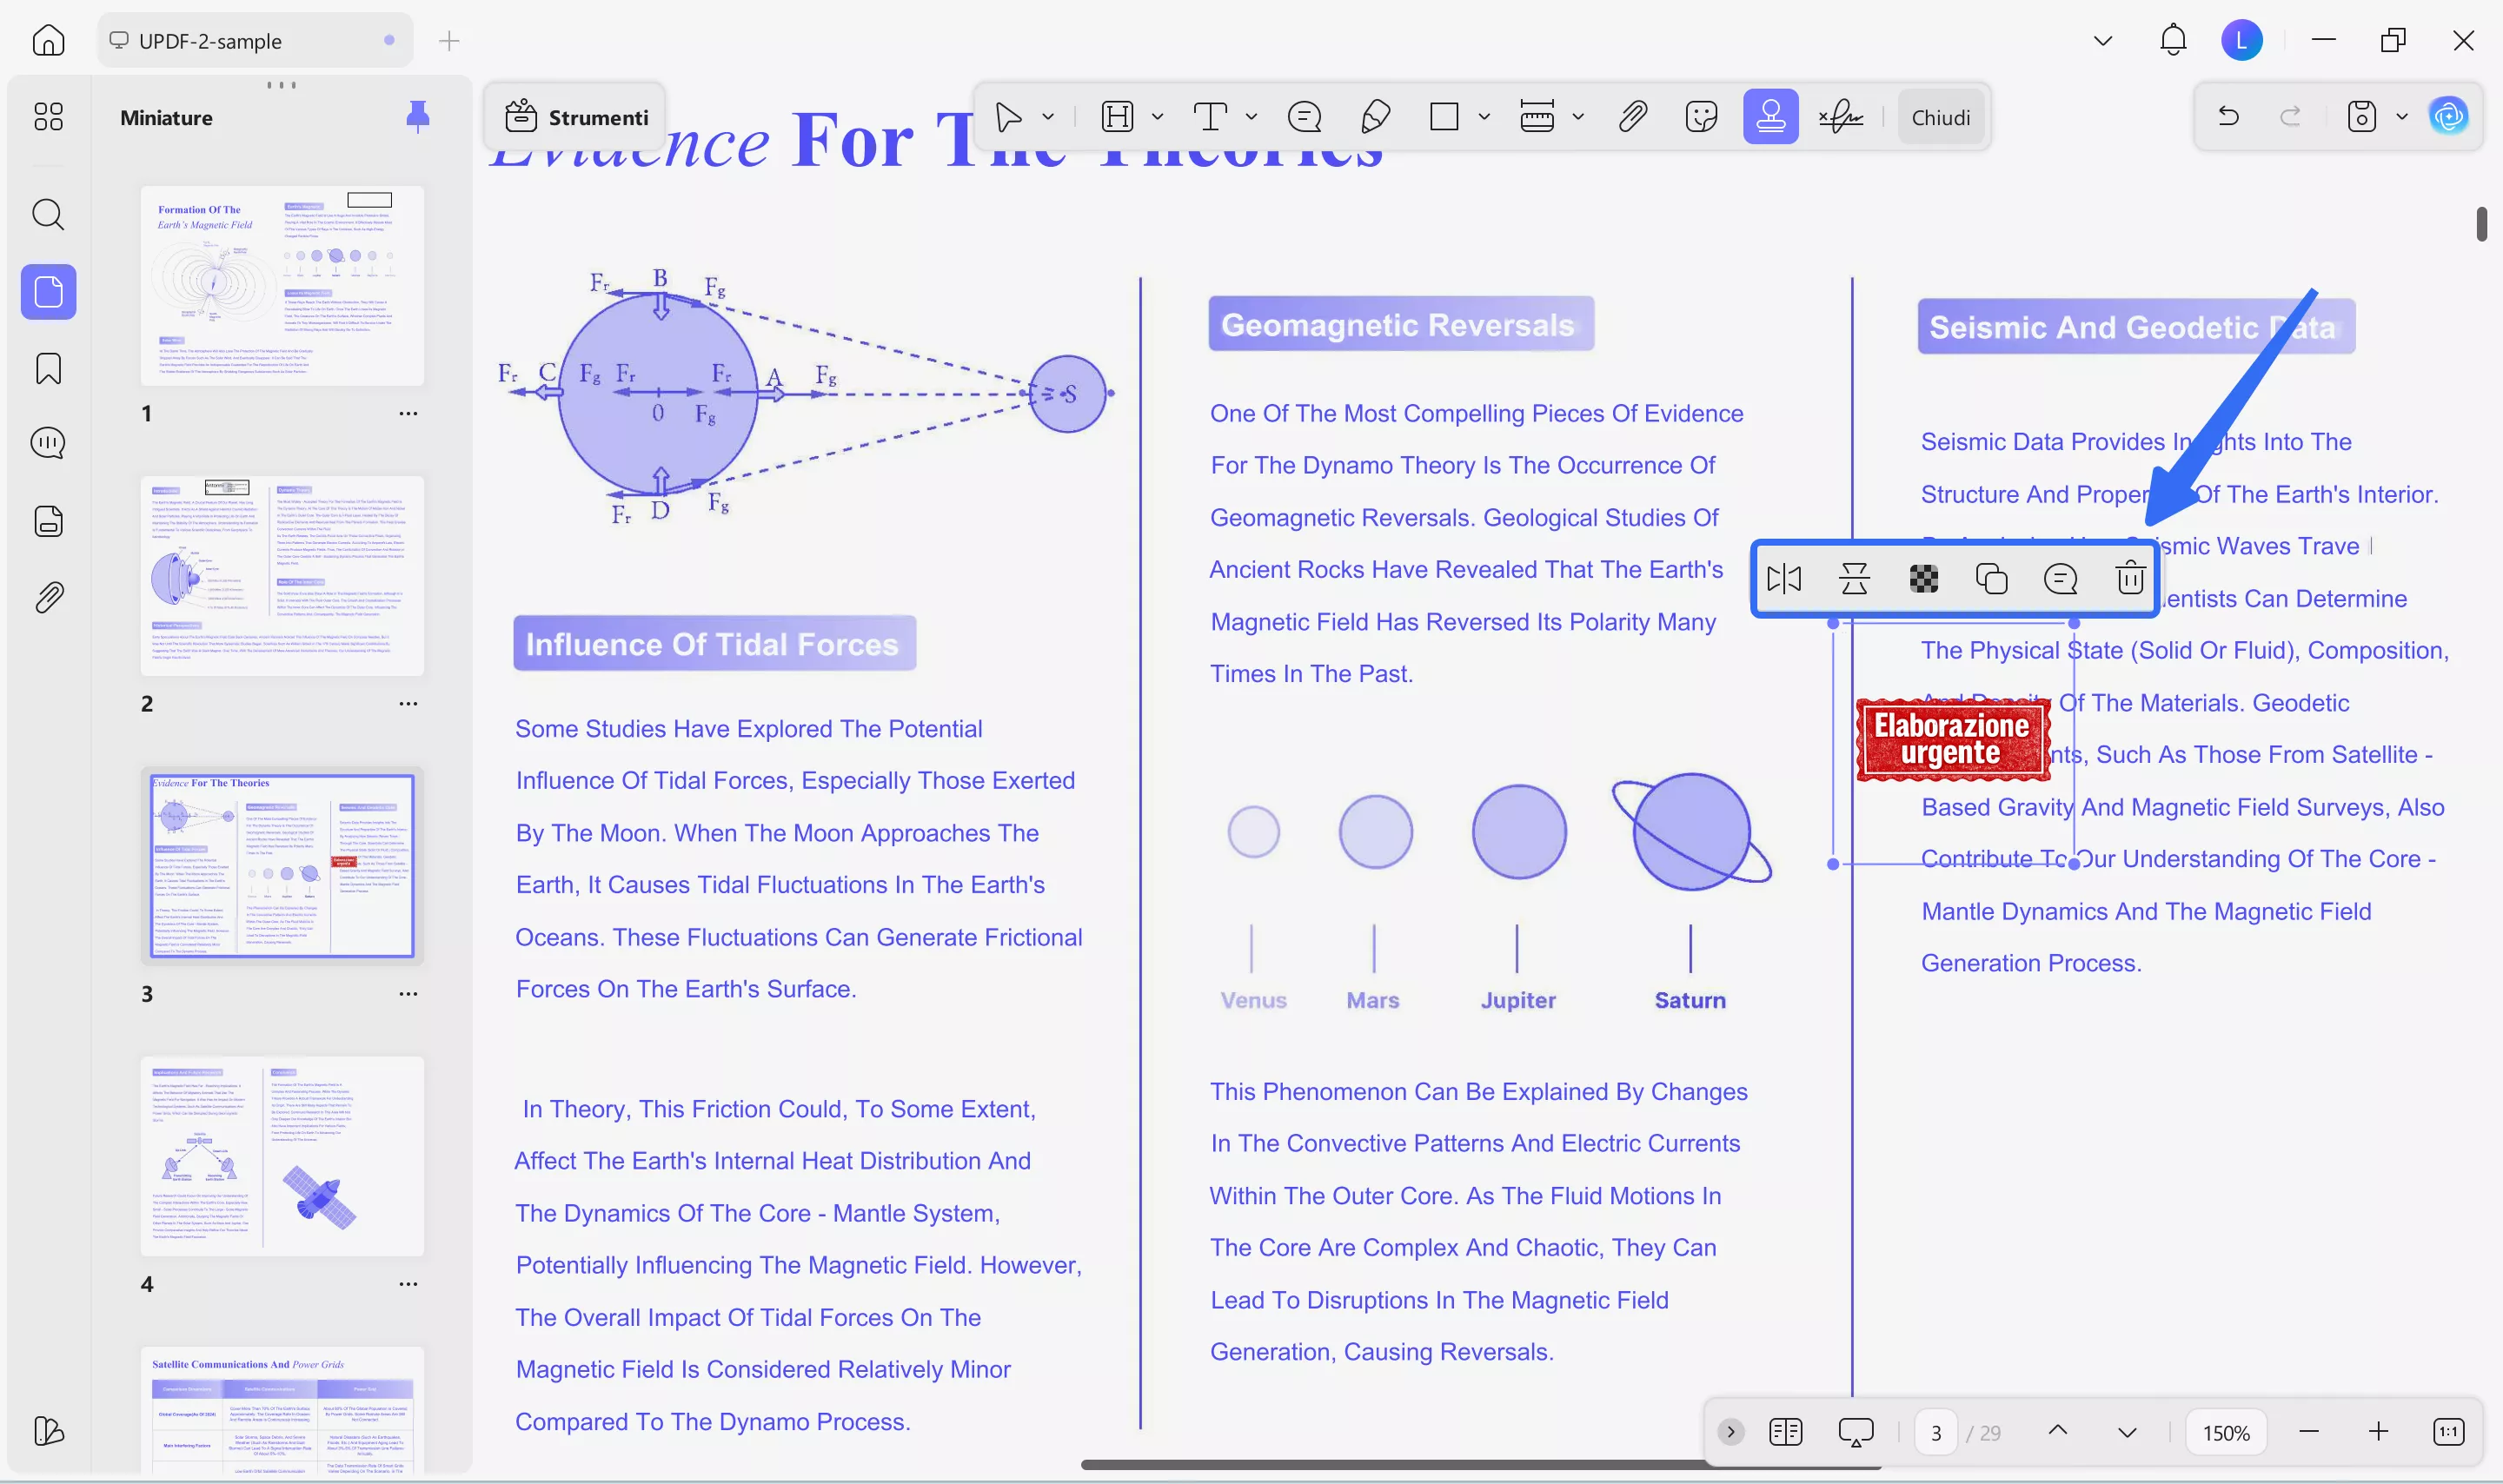Click the Signature tool icon
Viewport: 2503px width, 1484px height.
tap(1840, 117)
